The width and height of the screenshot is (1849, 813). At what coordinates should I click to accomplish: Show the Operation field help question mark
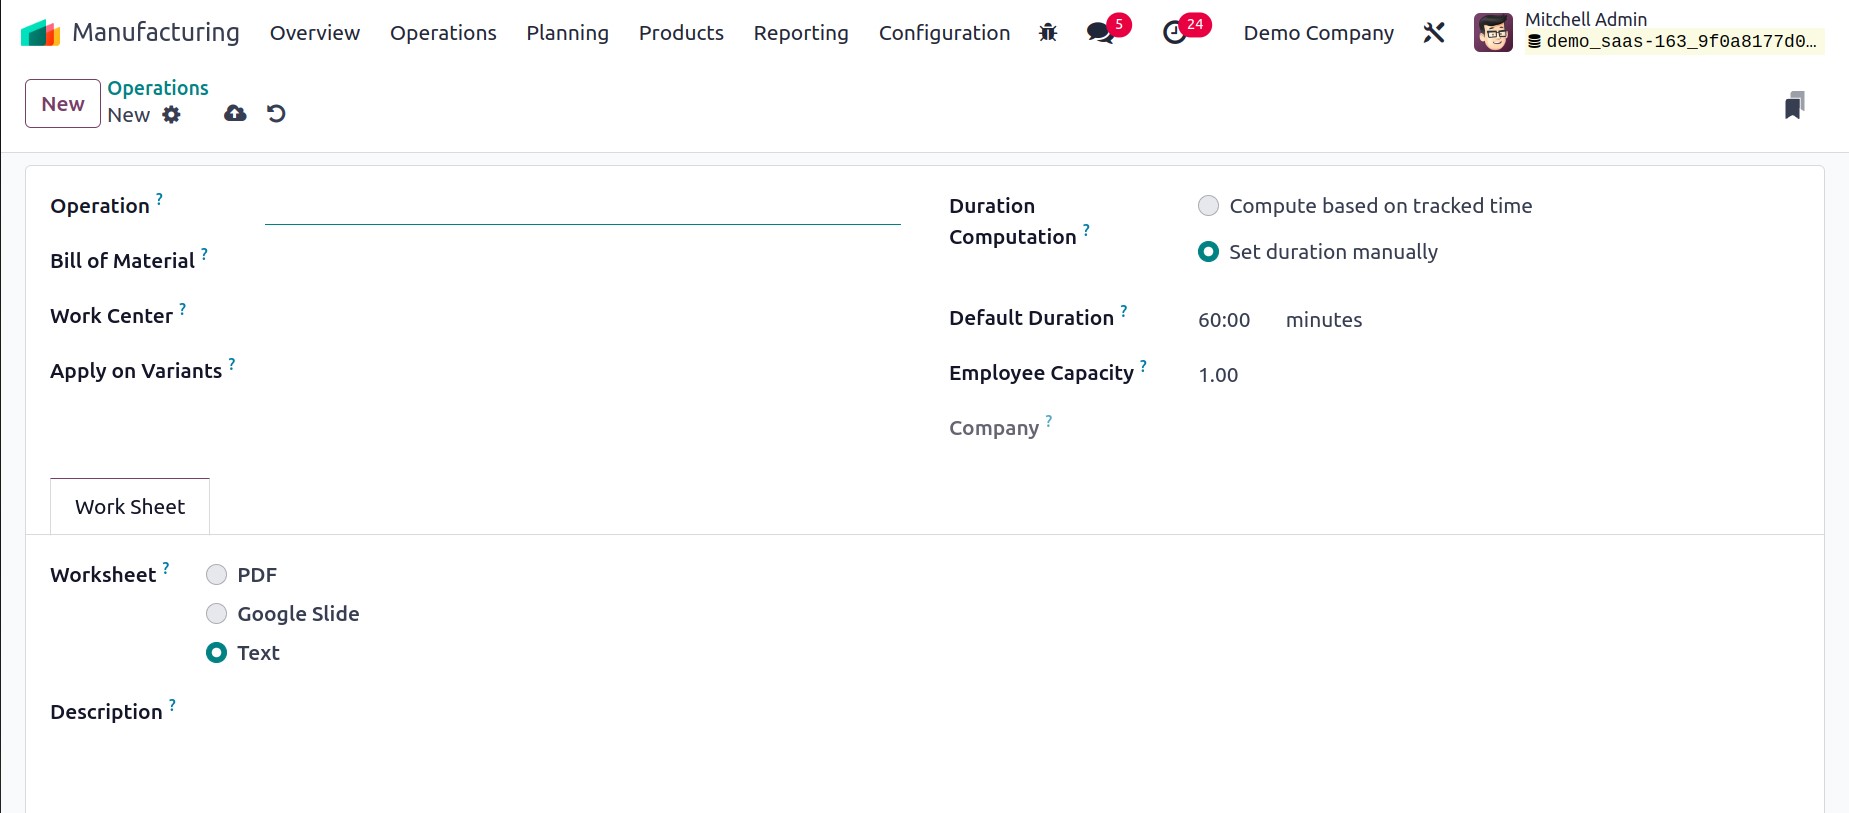[x=159, y=199]
